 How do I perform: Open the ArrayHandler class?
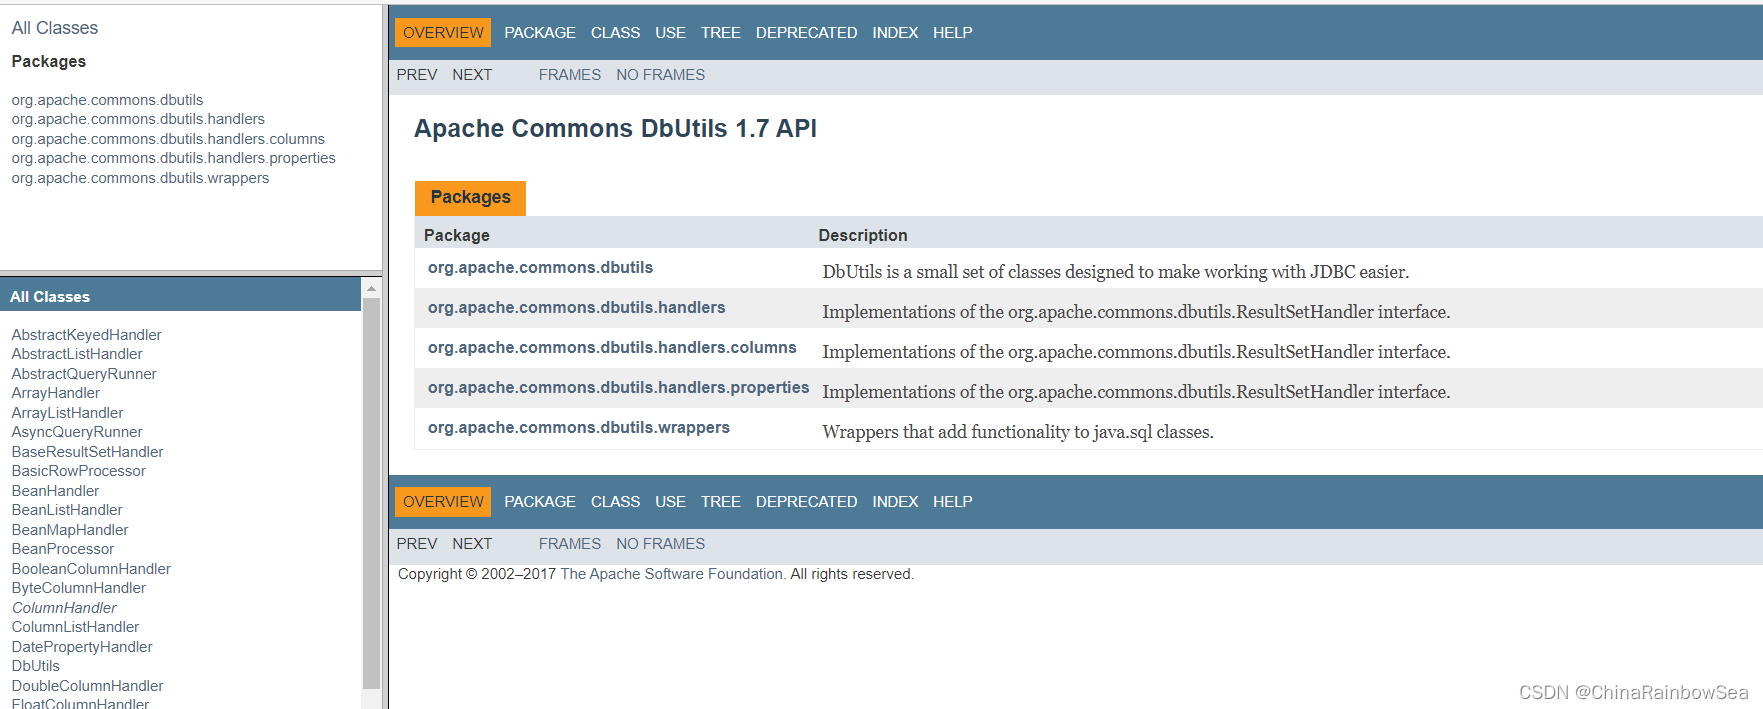(x=56, y=393)
